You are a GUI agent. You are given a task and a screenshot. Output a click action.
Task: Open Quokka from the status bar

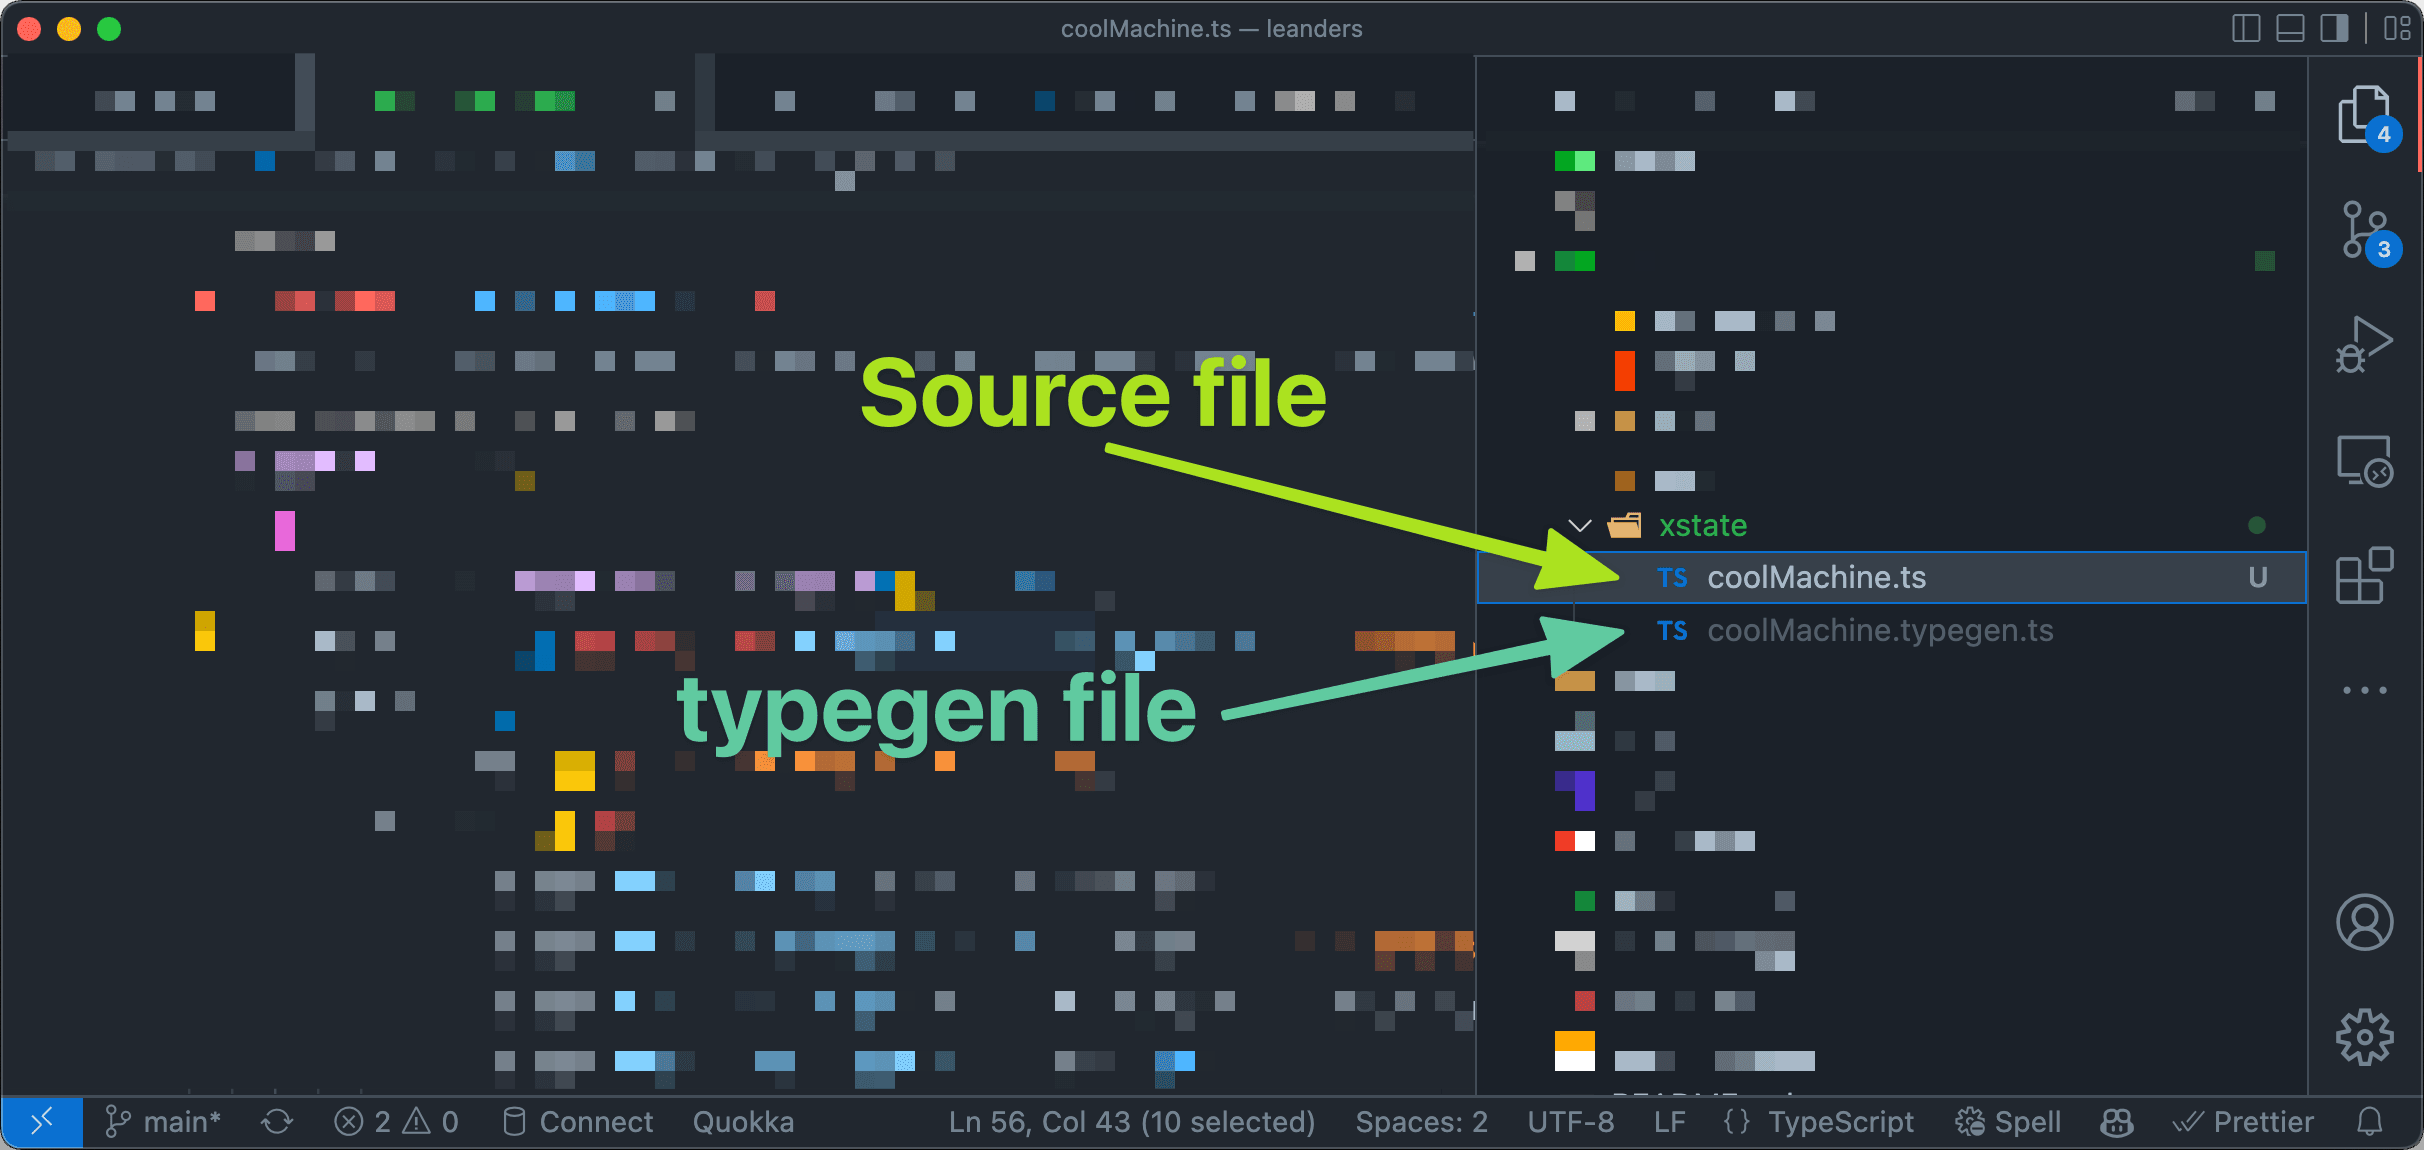pos(742,1121)
